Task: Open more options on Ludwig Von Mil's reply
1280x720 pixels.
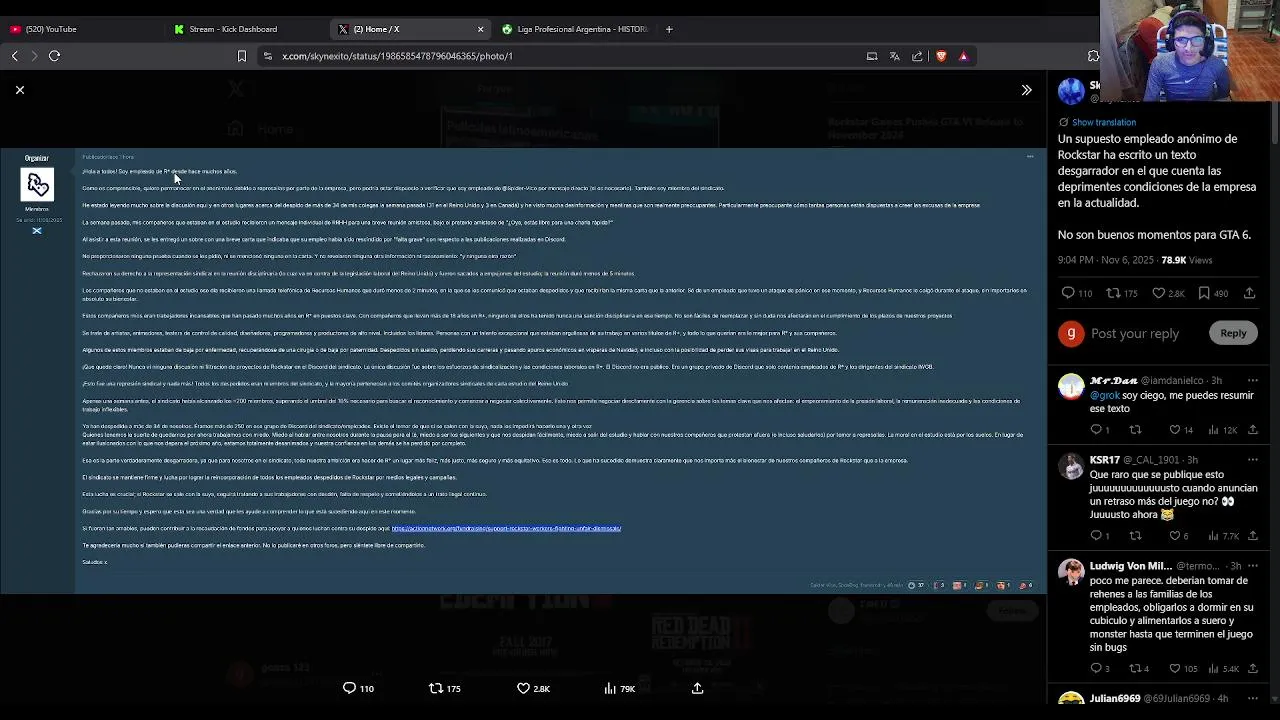Action: point(1252,566)
